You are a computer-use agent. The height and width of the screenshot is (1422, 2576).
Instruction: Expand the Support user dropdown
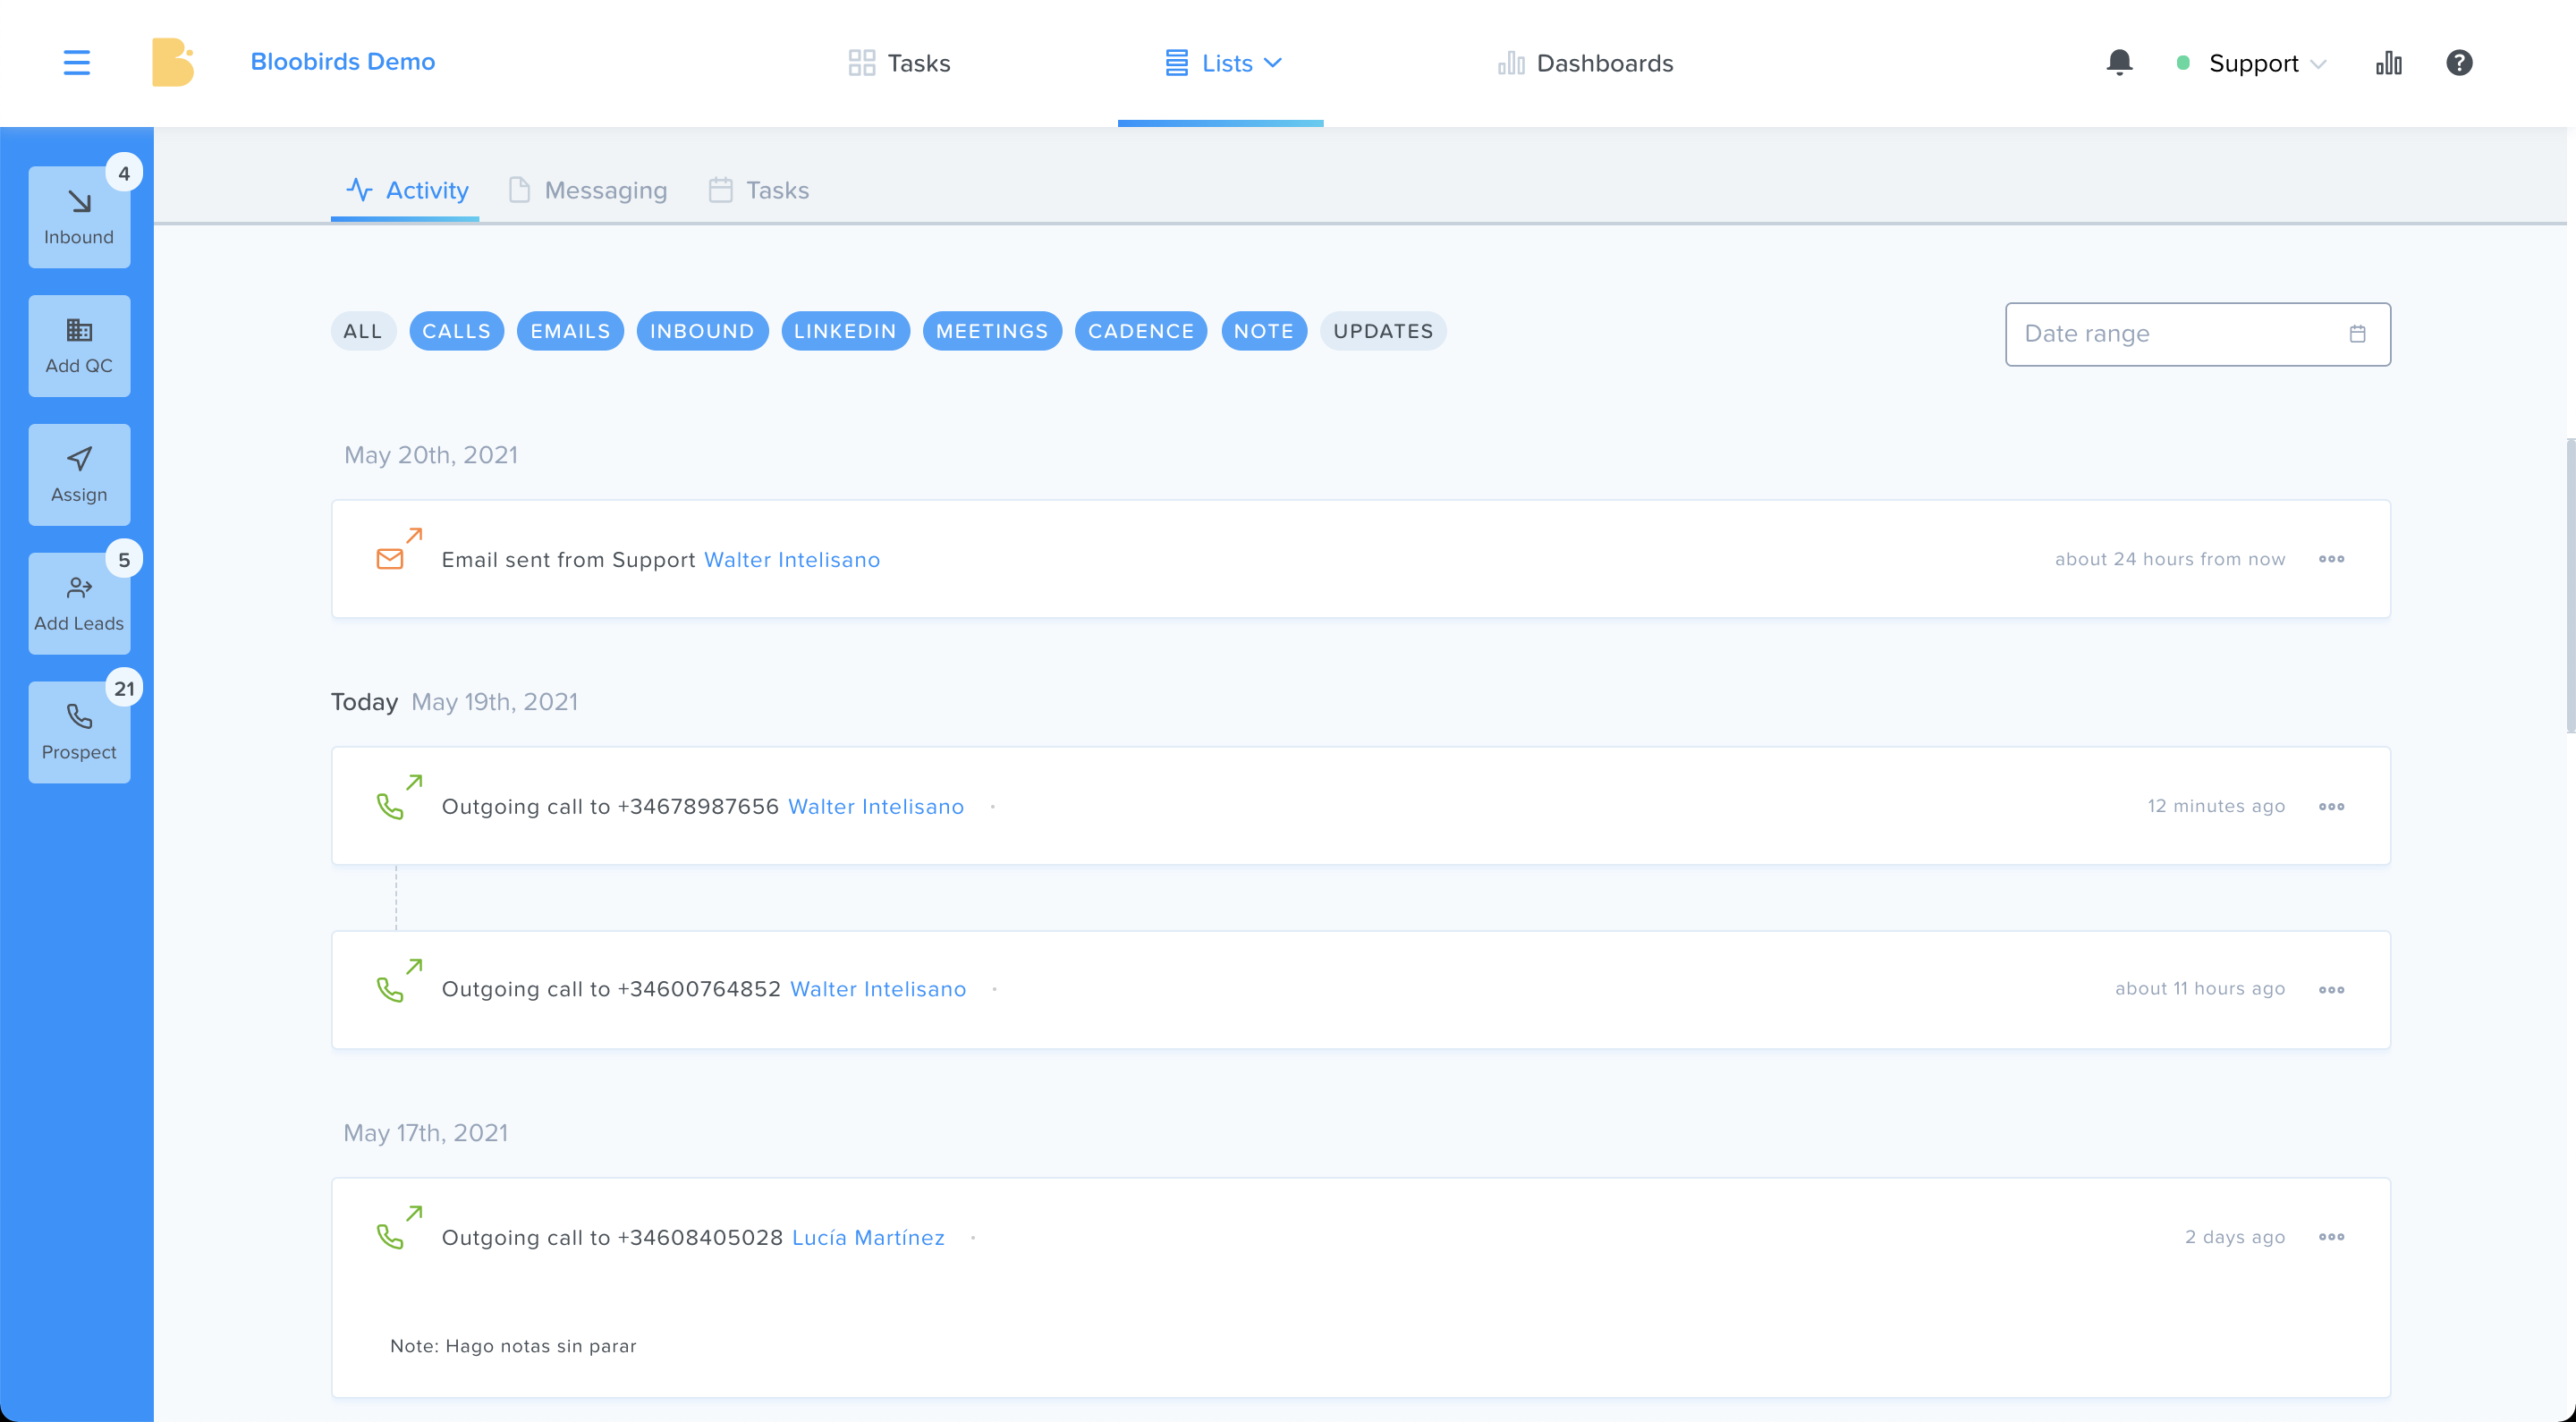2252,63
